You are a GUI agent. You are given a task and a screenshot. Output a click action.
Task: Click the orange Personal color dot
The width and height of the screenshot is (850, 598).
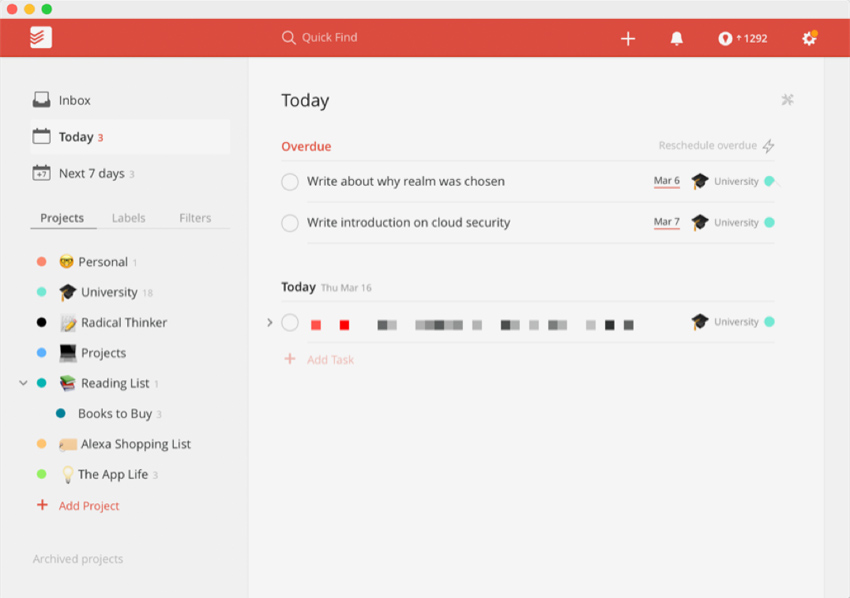point(41,262)
